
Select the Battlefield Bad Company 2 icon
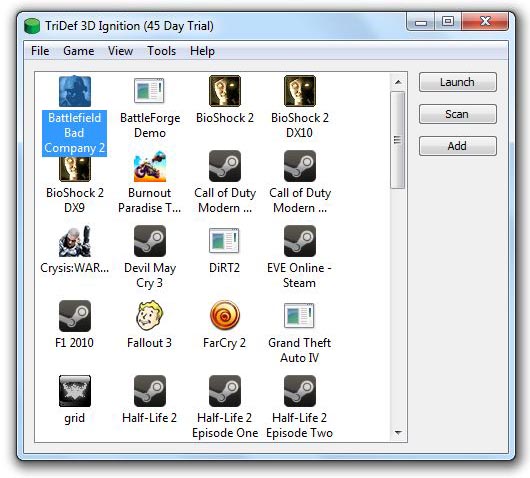(x=75, y=91)
